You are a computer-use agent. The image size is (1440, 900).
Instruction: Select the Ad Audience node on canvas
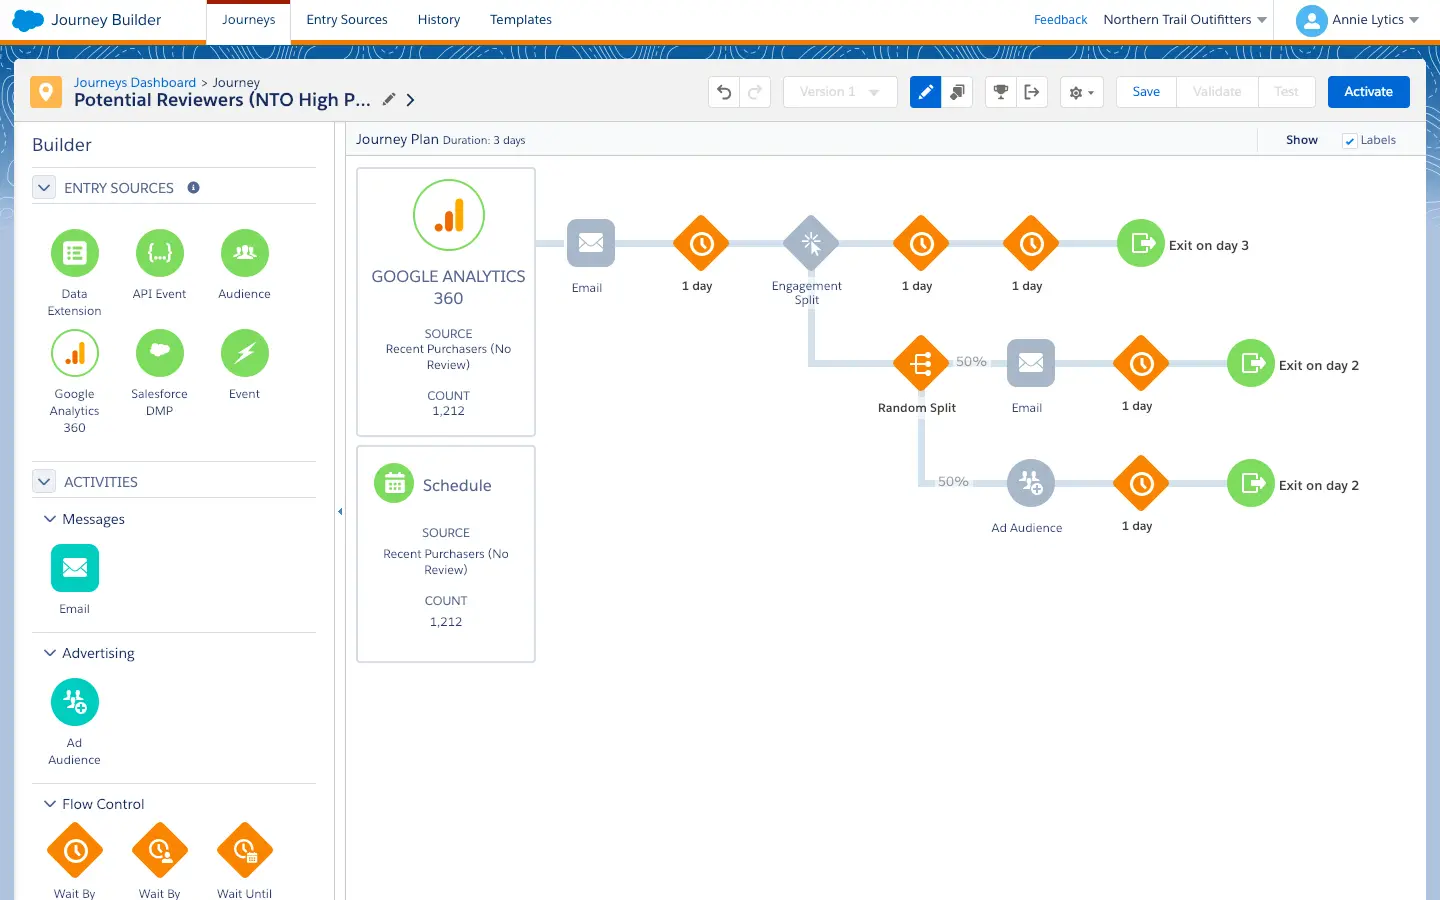click(x=1031, y=483)
